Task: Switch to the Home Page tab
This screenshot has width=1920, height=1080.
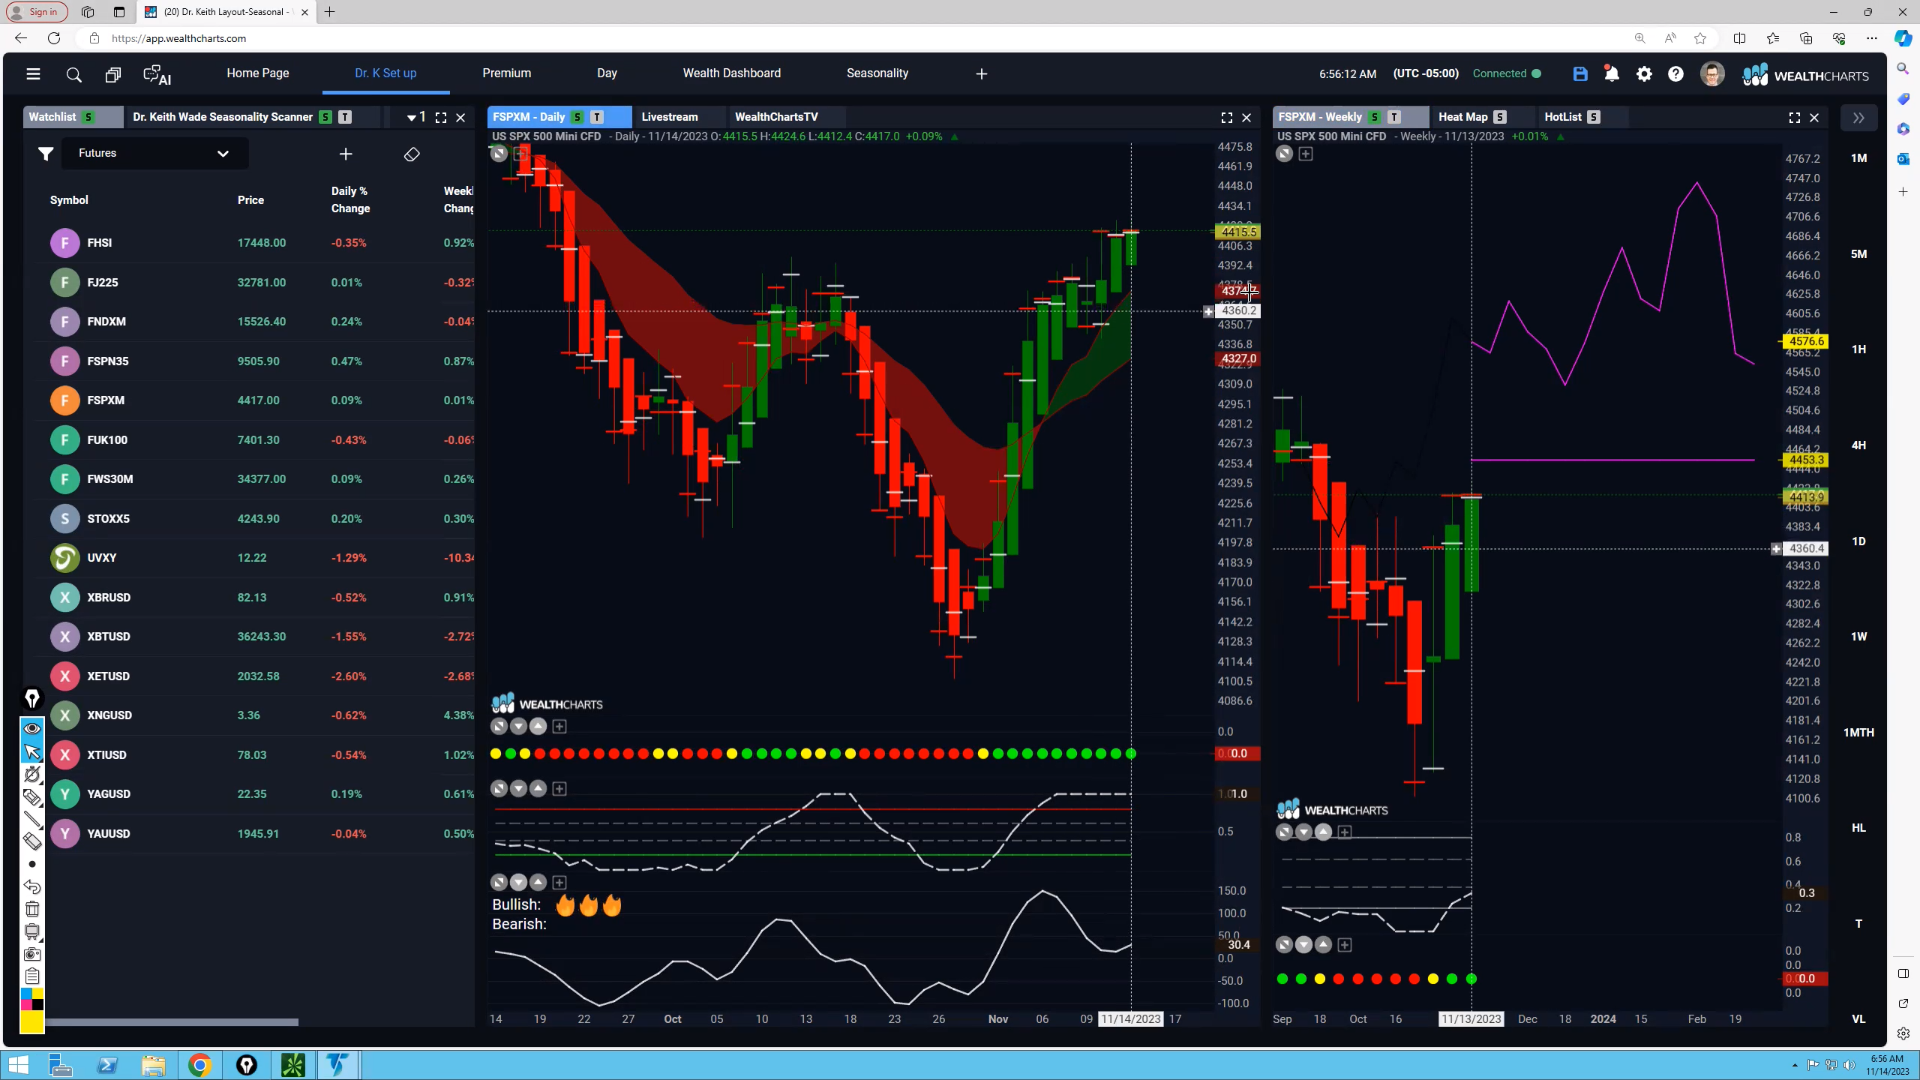Action: pos(258,73)
